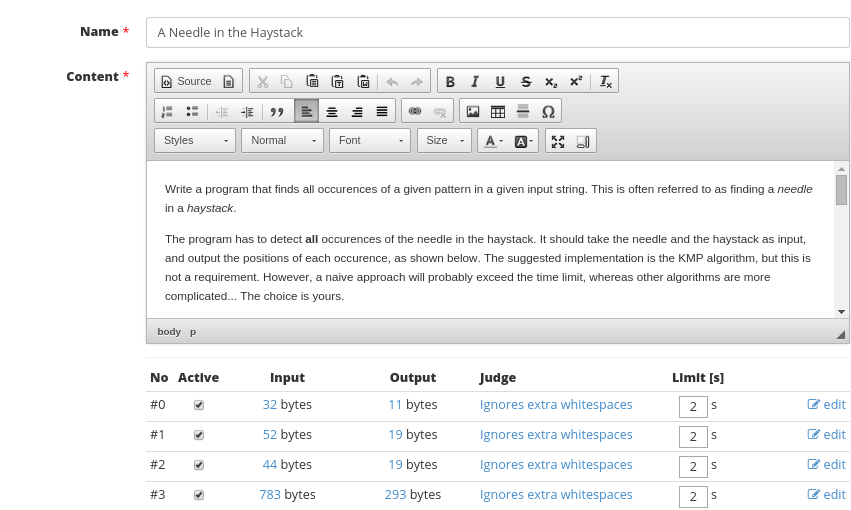Open judge link for test #2
This screenshot has width=851, height=510.
[556, 465]
